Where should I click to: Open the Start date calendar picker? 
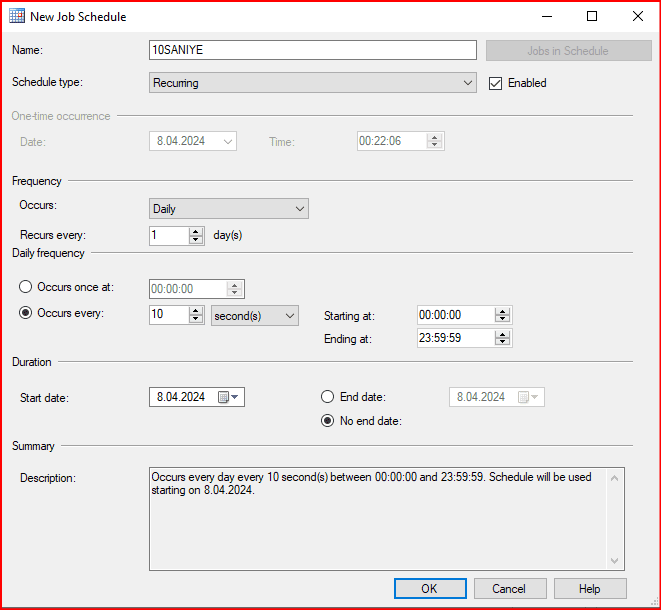tap(228, 397)
